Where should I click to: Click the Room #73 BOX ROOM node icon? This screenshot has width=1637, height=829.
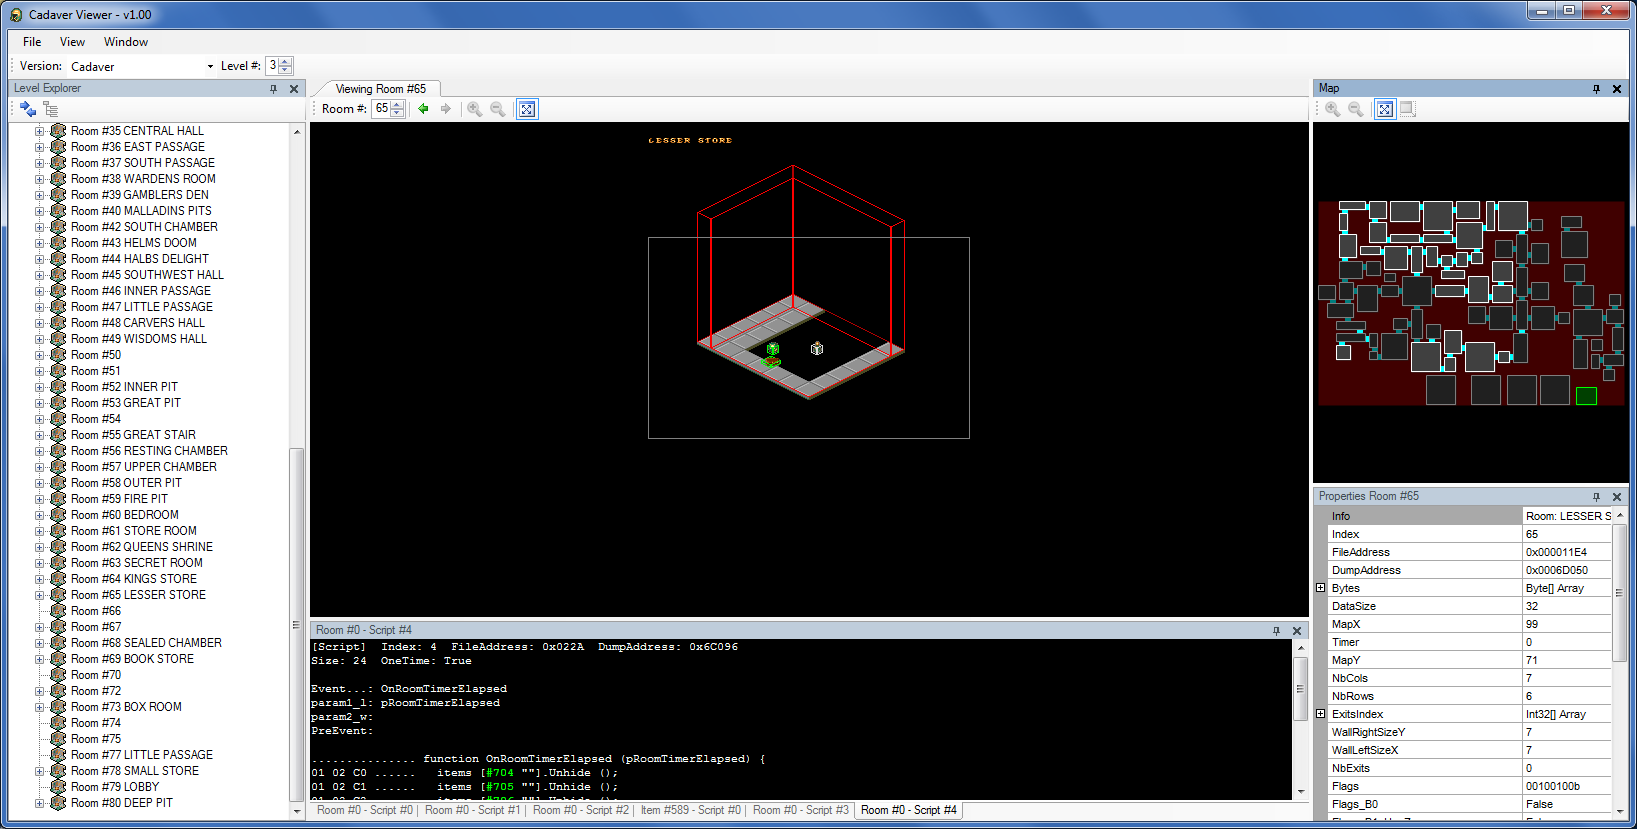point(58,707)
